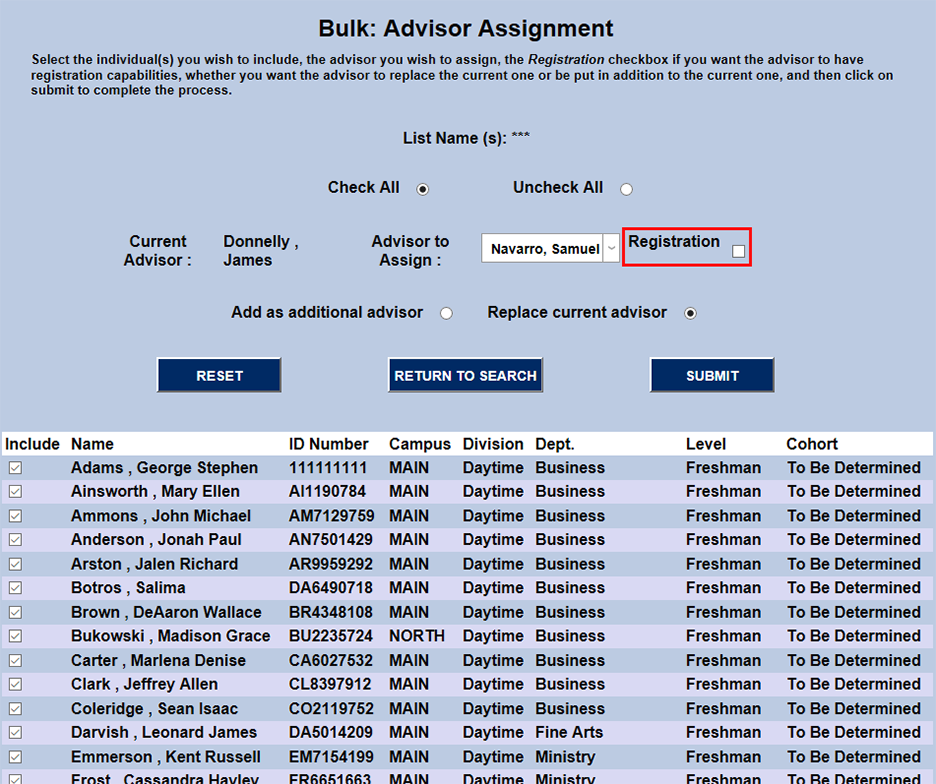The image size is (936, 784).
Task: Uncheck Include for Botros, Salima
Action: (14, 588)
